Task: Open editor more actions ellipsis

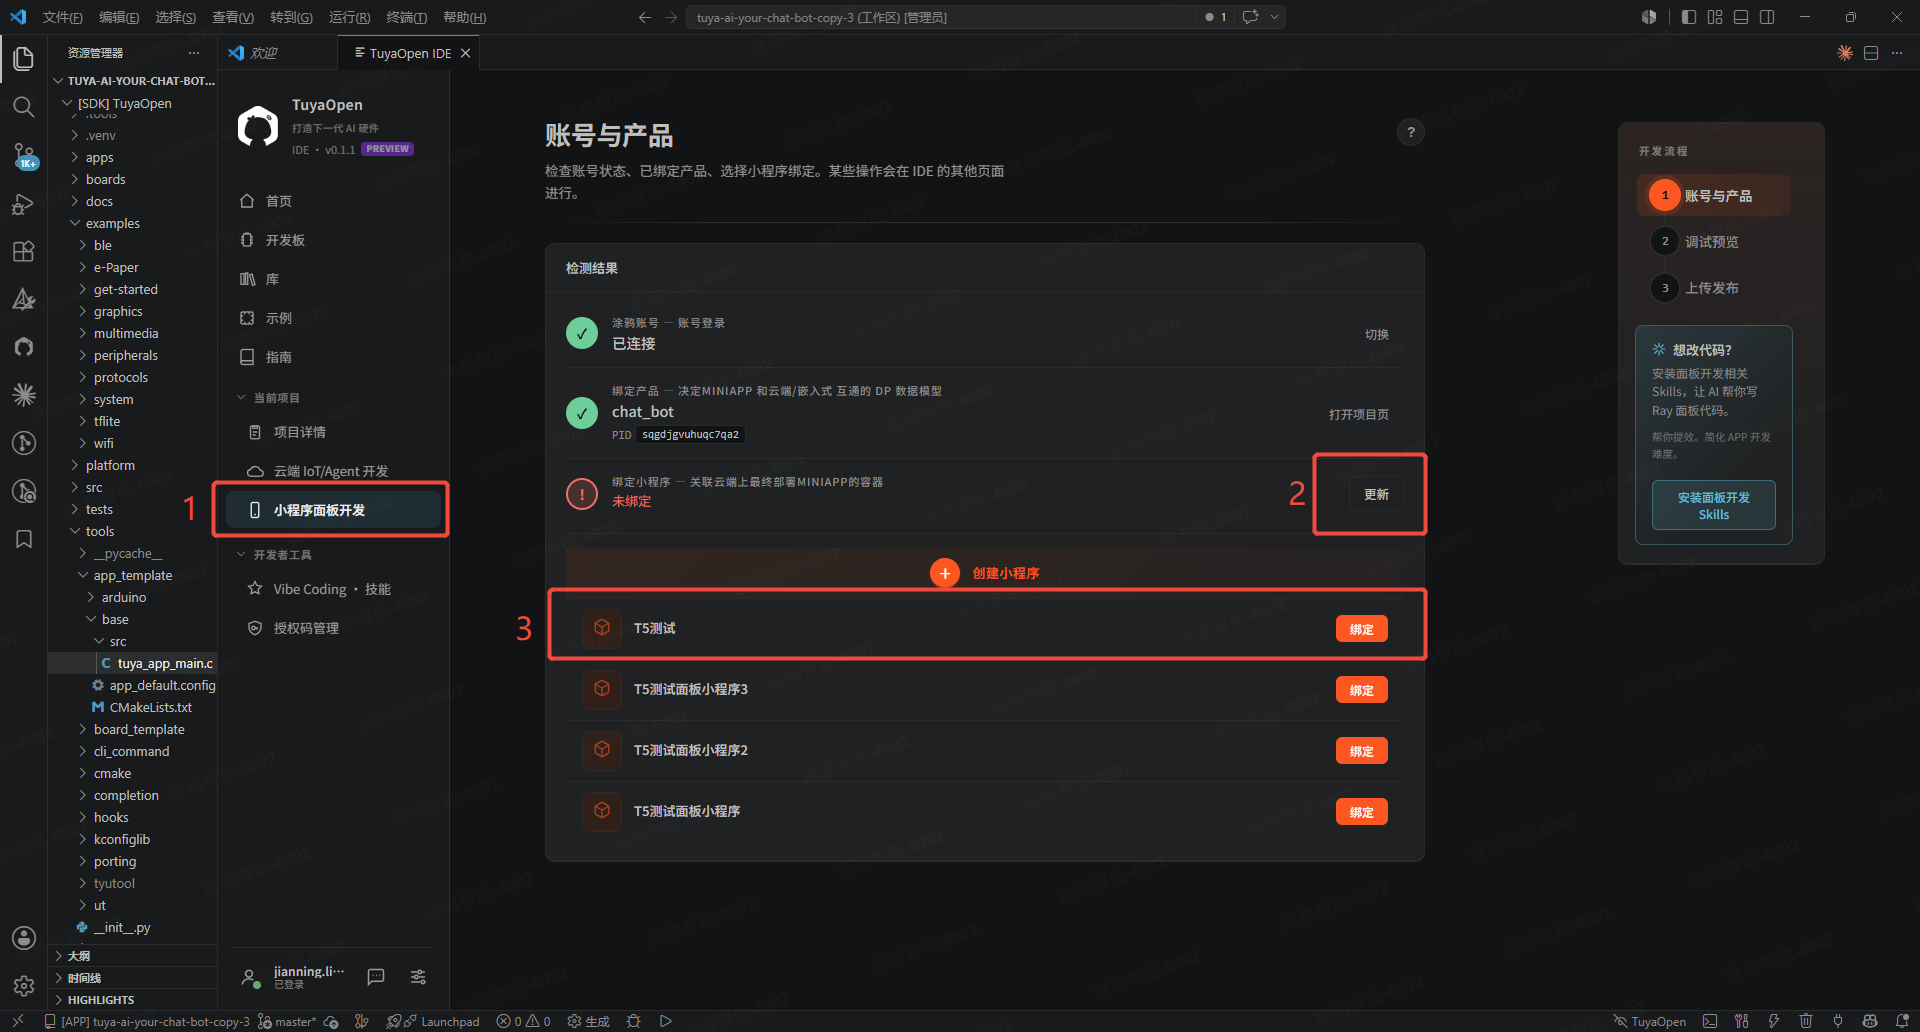Action: (x=1897, y=53)
